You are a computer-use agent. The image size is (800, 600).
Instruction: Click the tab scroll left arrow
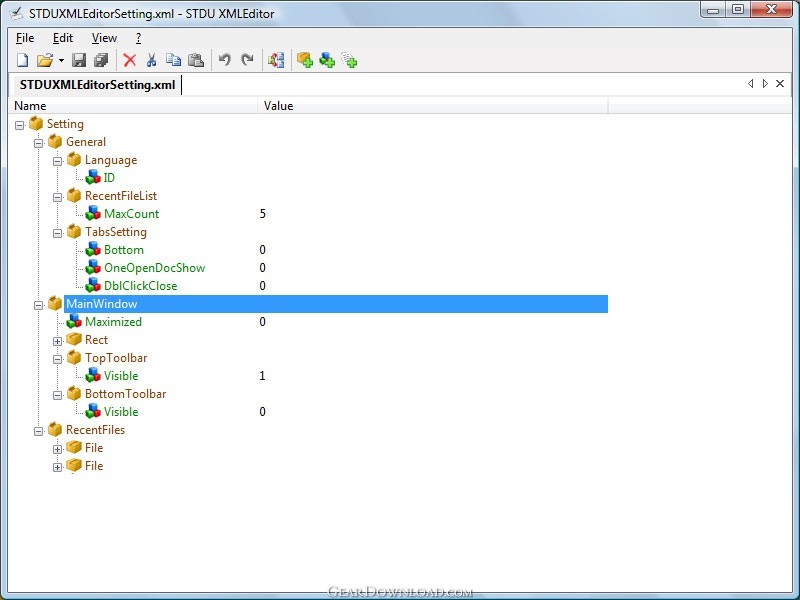point(751,83)
